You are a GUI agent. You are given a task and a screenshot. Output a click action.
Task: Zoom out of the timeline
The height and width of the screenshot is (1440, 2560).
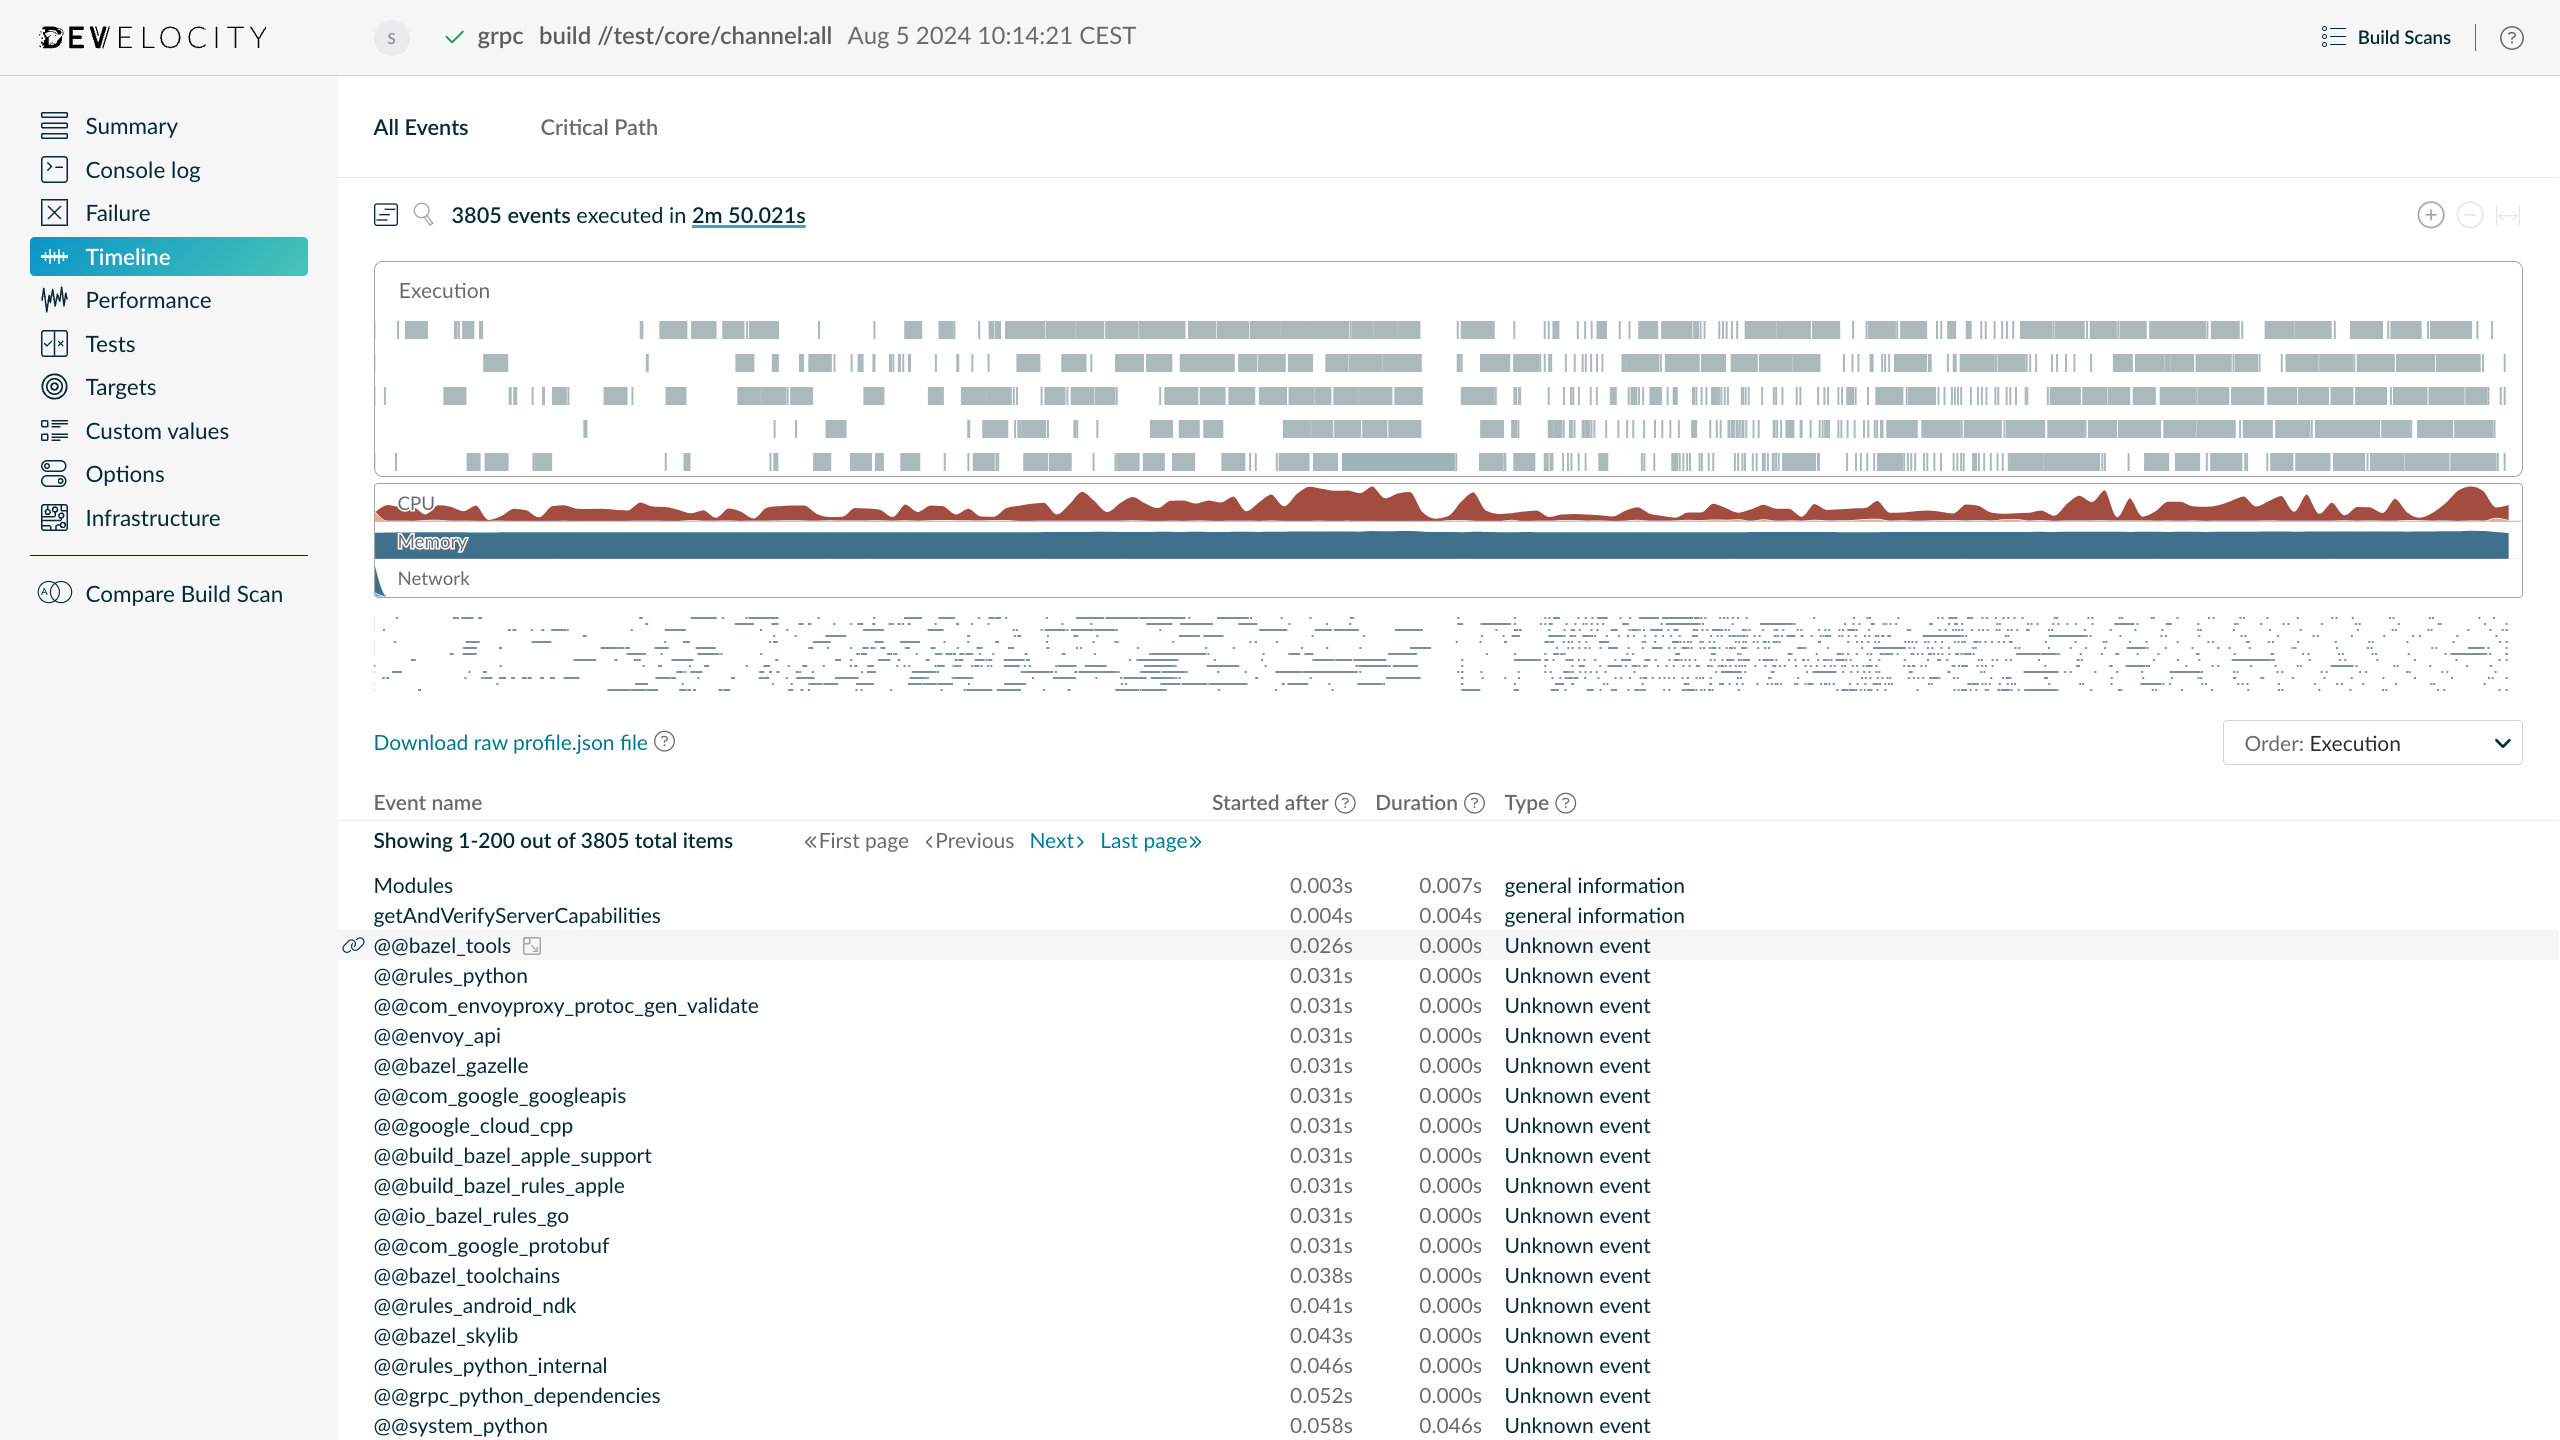click(2469, 215)
